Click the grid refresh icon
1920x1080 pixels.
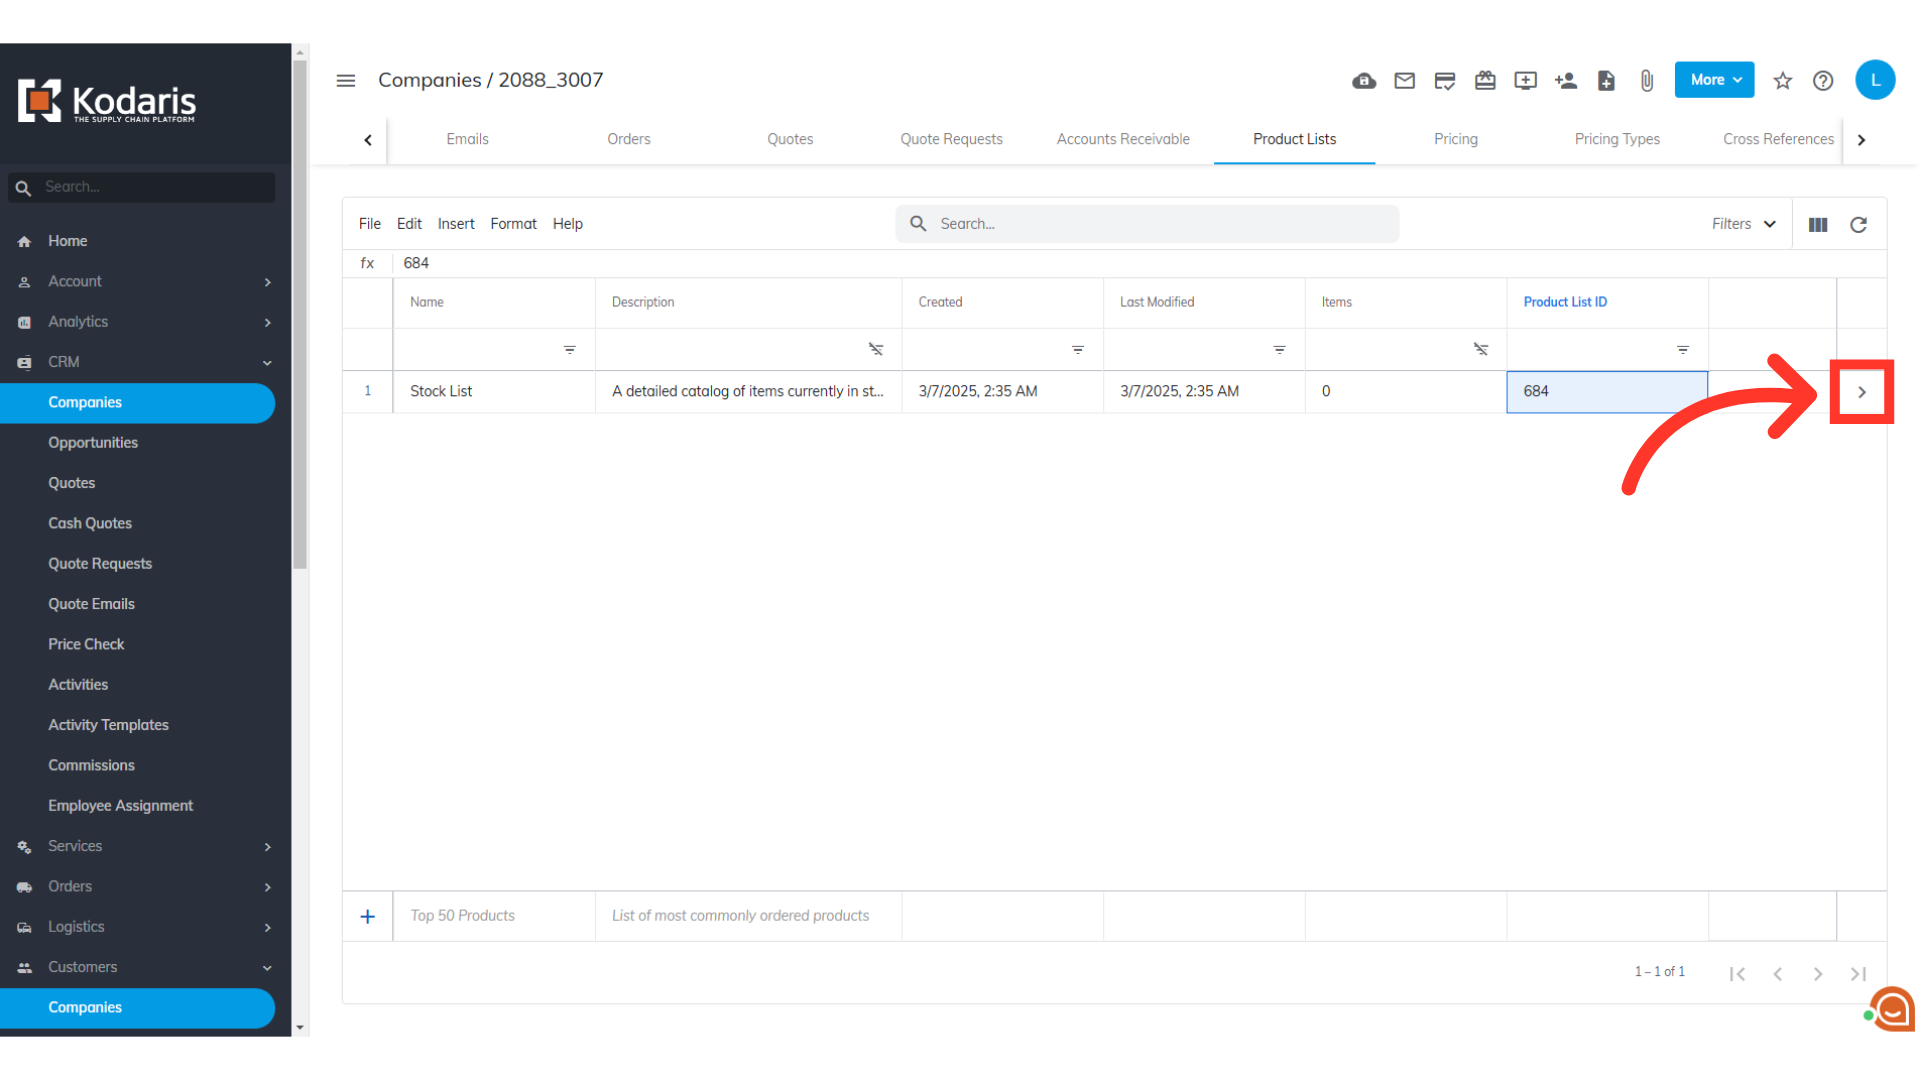tap(1858, 225)
